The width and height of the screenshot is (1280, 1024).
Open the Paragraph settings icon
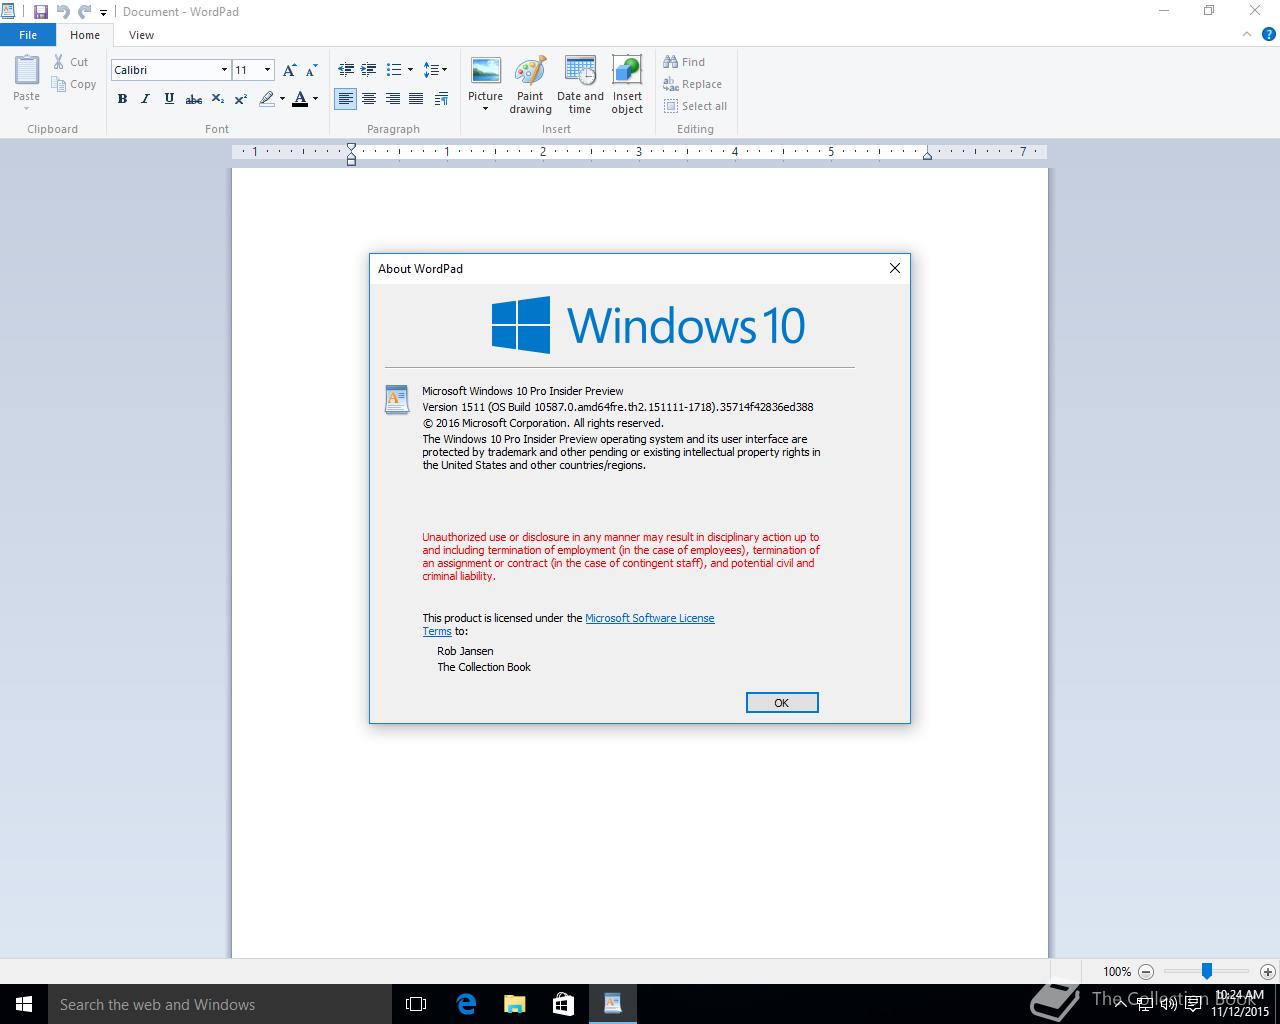tap(441, 98)
